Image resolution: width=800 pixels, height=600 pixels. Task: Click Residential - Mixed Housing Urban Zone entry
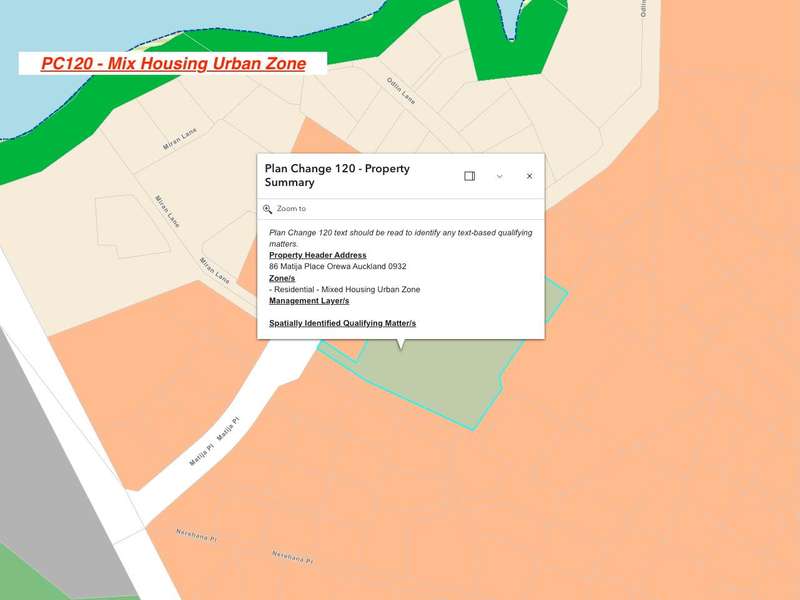(344, 289)
